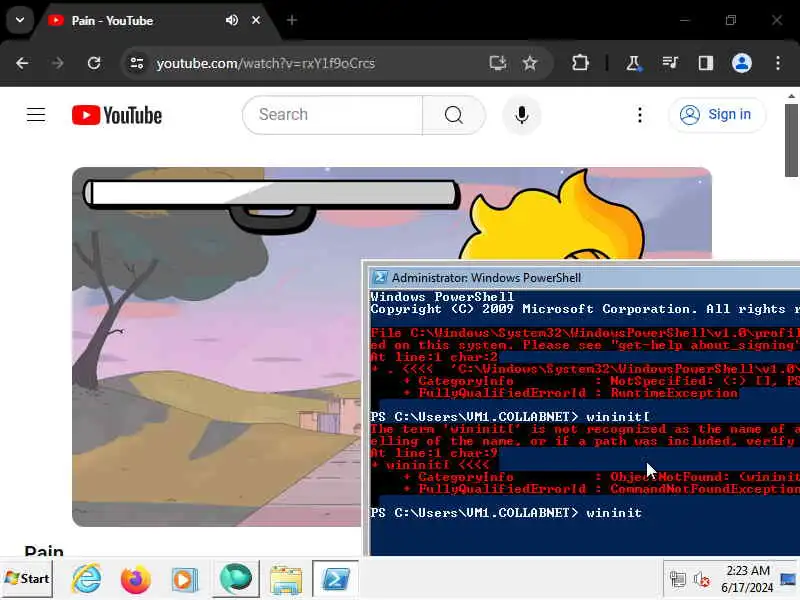800x600 pixels.
Task: Click the 'wininit' command prompt line
Action: pyautogui.click(x=506, y=513)
